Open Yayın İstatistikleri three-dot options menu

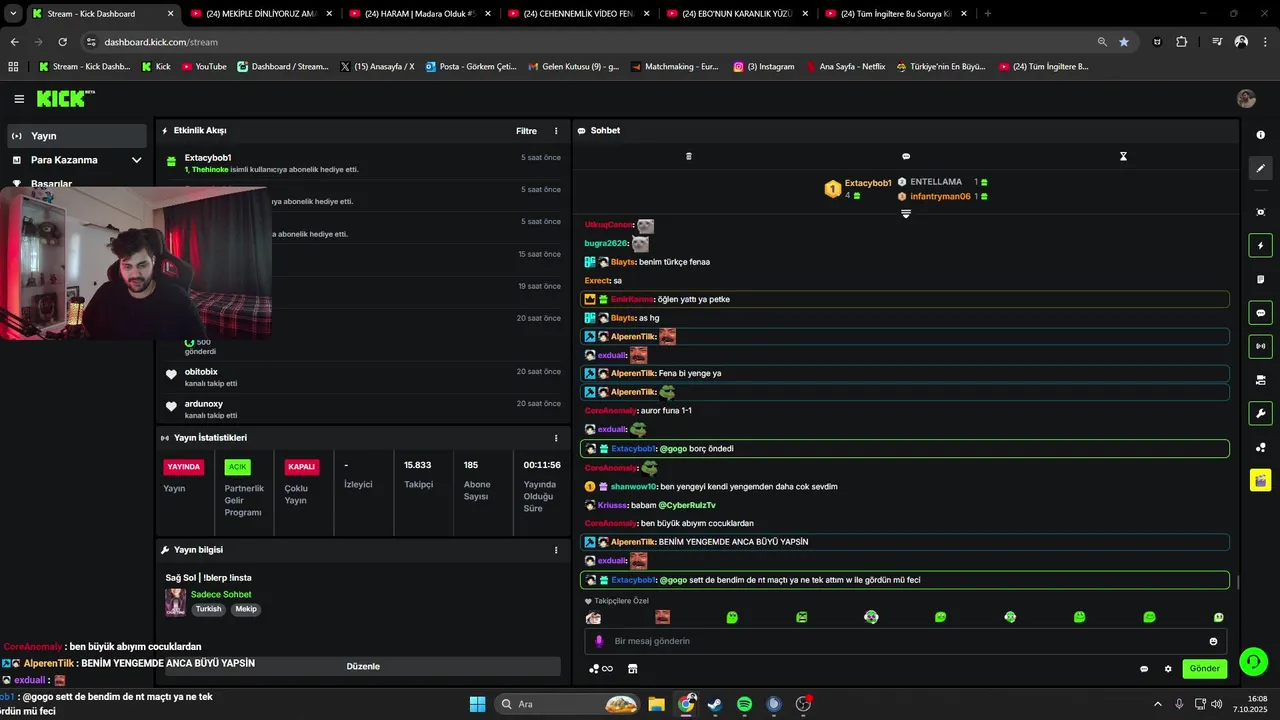pyautogui.click(x=556, y=438)
